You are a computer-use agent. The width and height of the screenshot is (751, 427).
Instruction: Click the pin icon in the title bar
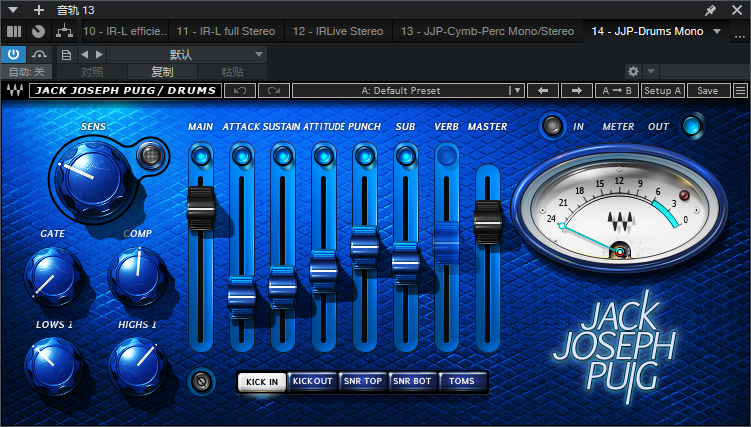pos(710,9)
